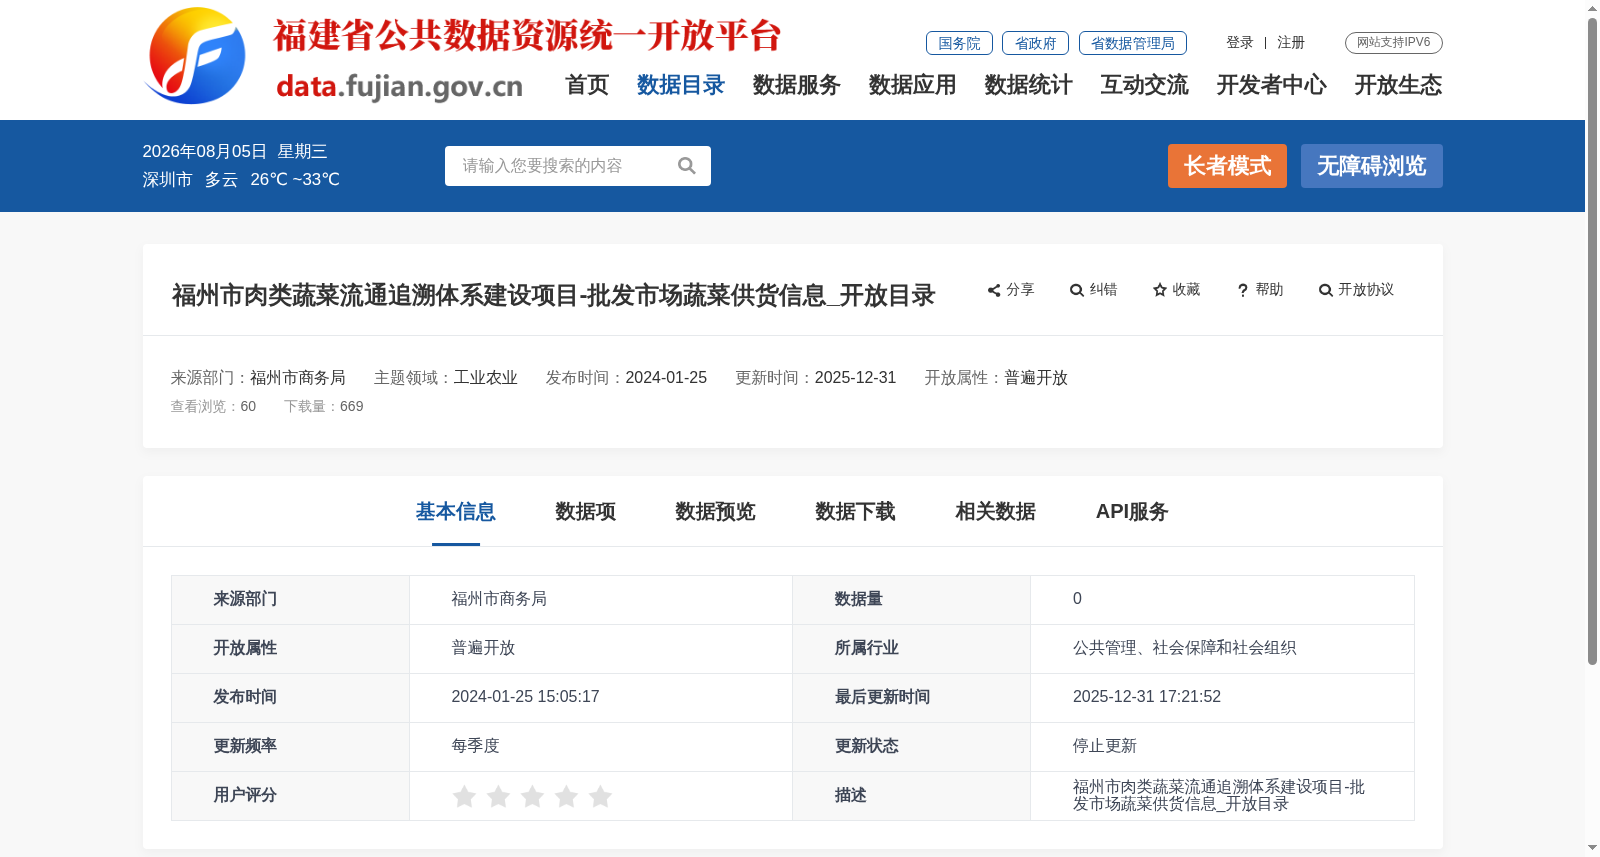This screenshot has height=857, width=1600.
Task: Click 注册 to register
Action: pyautogui.click(x=1291, y=42)
